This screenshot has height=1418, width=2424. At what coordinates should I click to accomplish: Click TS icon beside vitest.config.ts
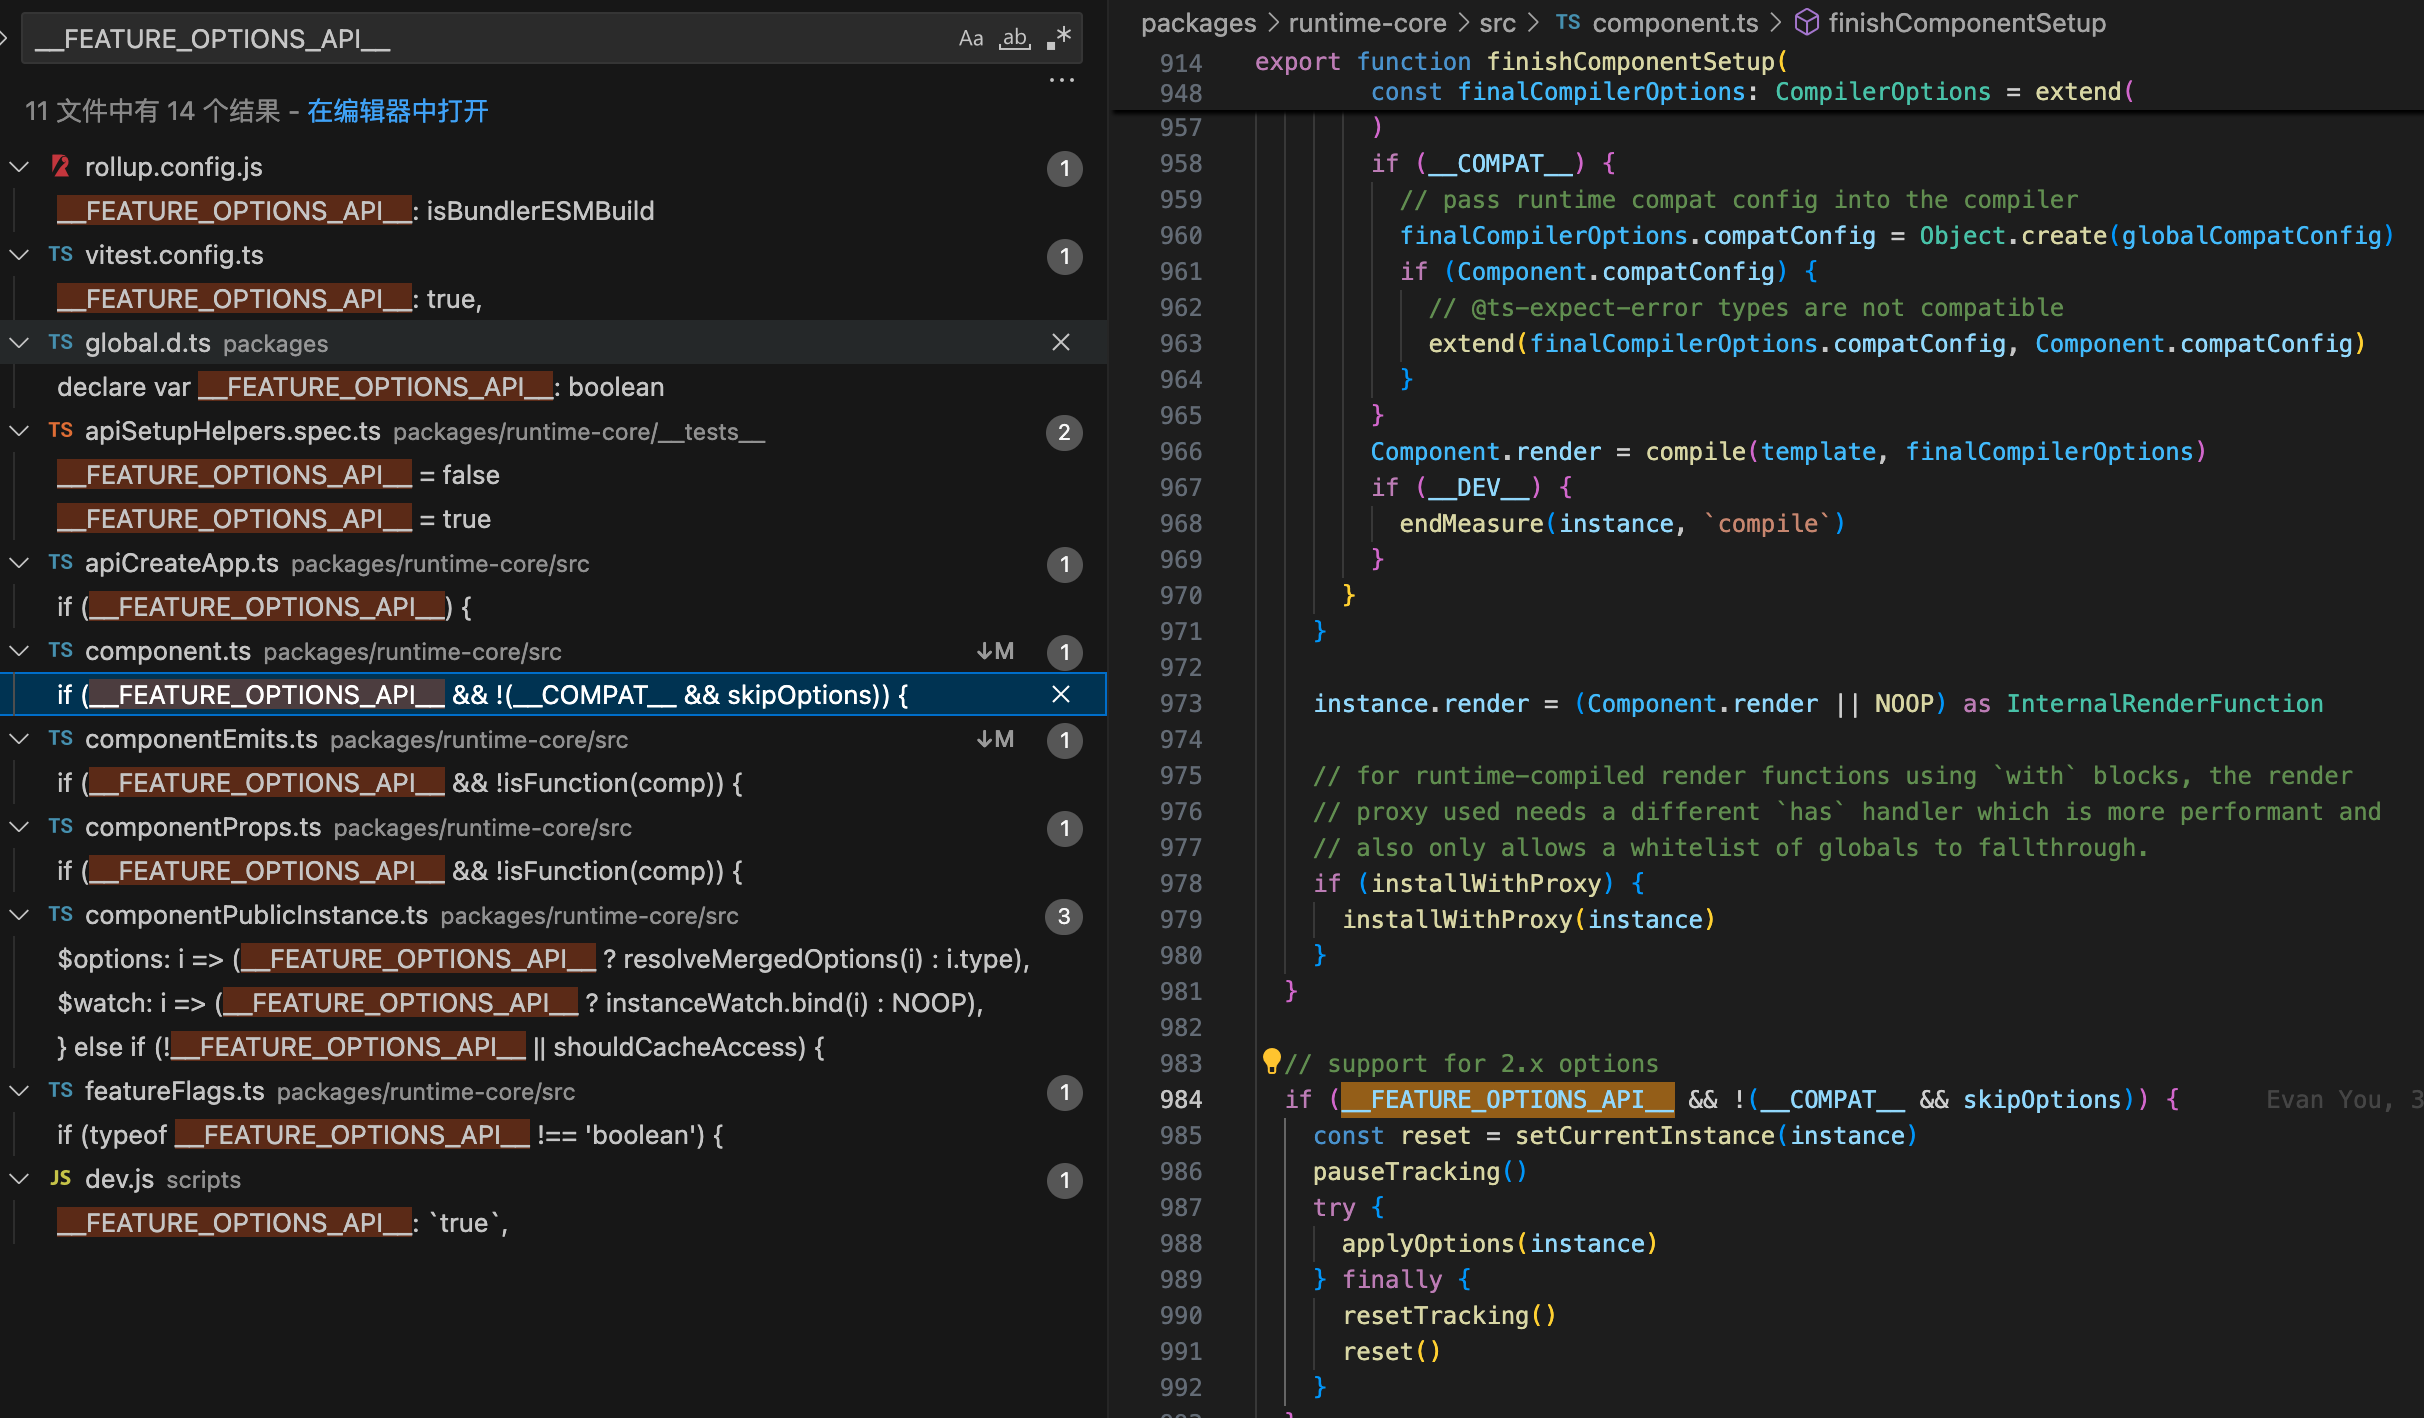tap(61, 254)
